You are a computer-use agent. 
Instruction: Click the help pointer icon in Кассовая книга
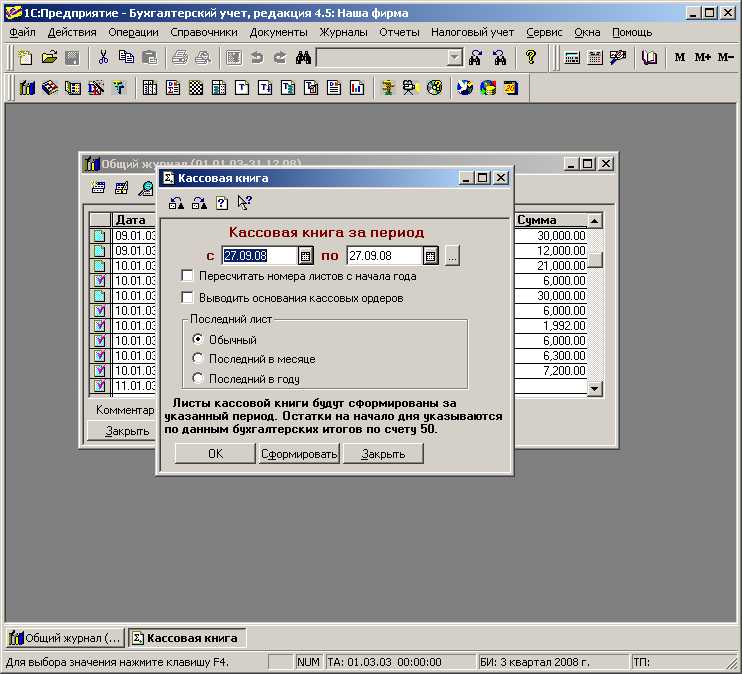pyautogui.click(x=244, y=203)
